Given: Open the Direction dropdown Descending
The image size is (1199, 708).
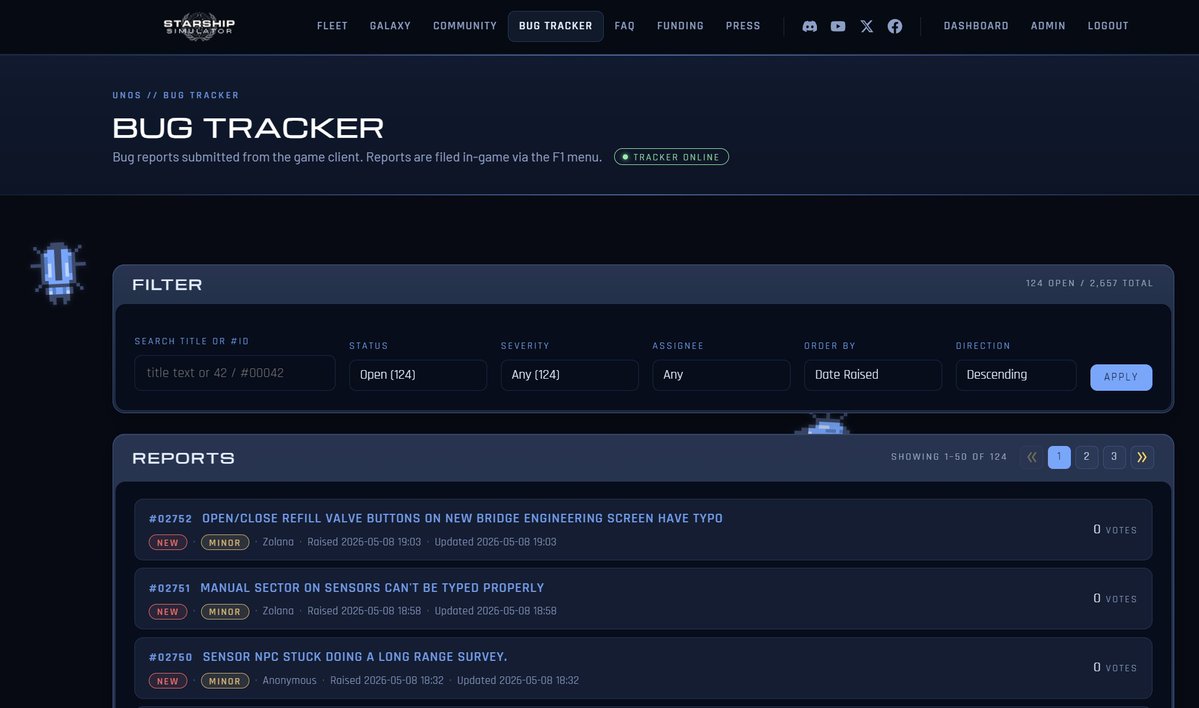Looking at the screenshot, I should pos(1015,375).
